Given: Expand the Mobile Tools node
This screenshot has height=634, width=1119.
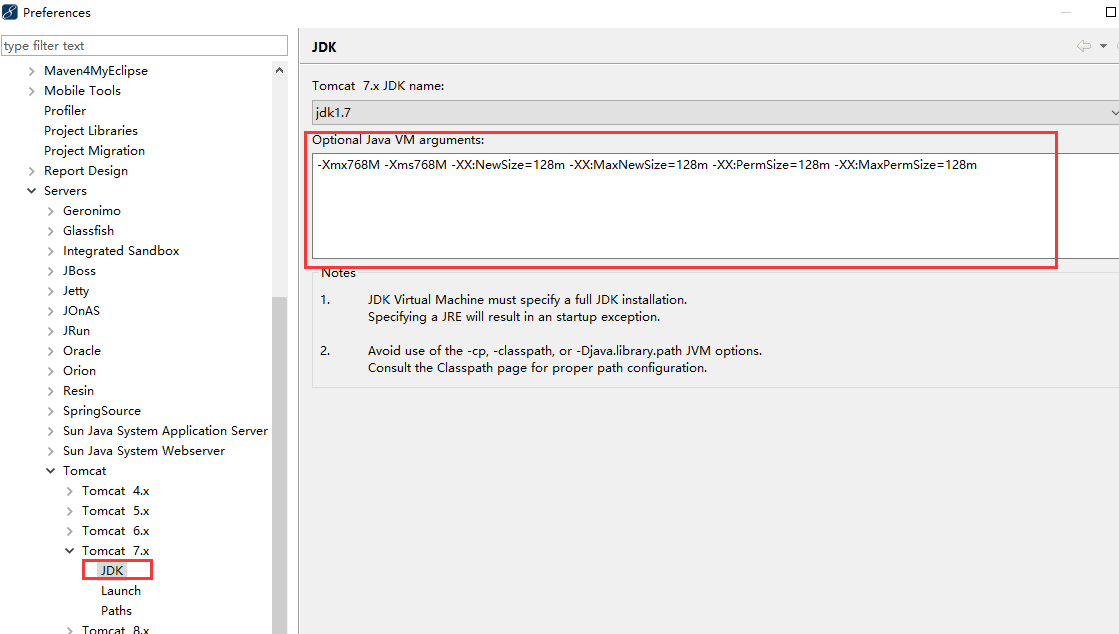Looking at the screenshot, I should [31, 91].
